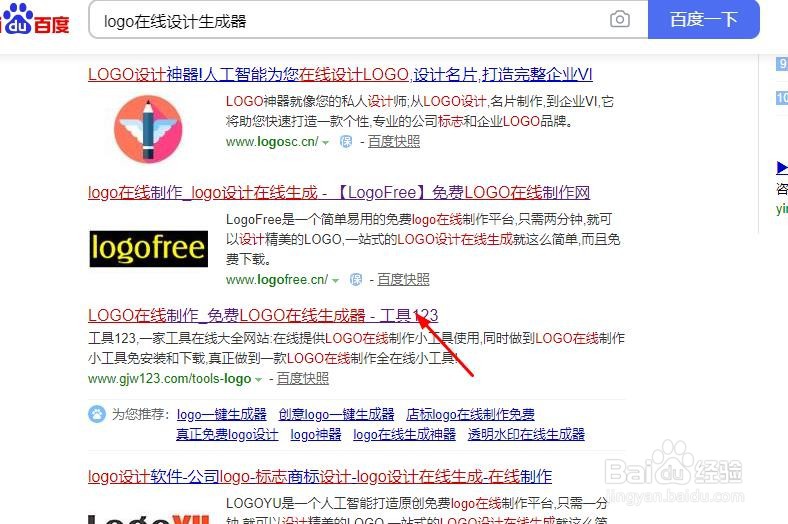Screen dimensions: 788x524
Task: Open 百度快照 for gjw123.com result
Action: point(303,378)
